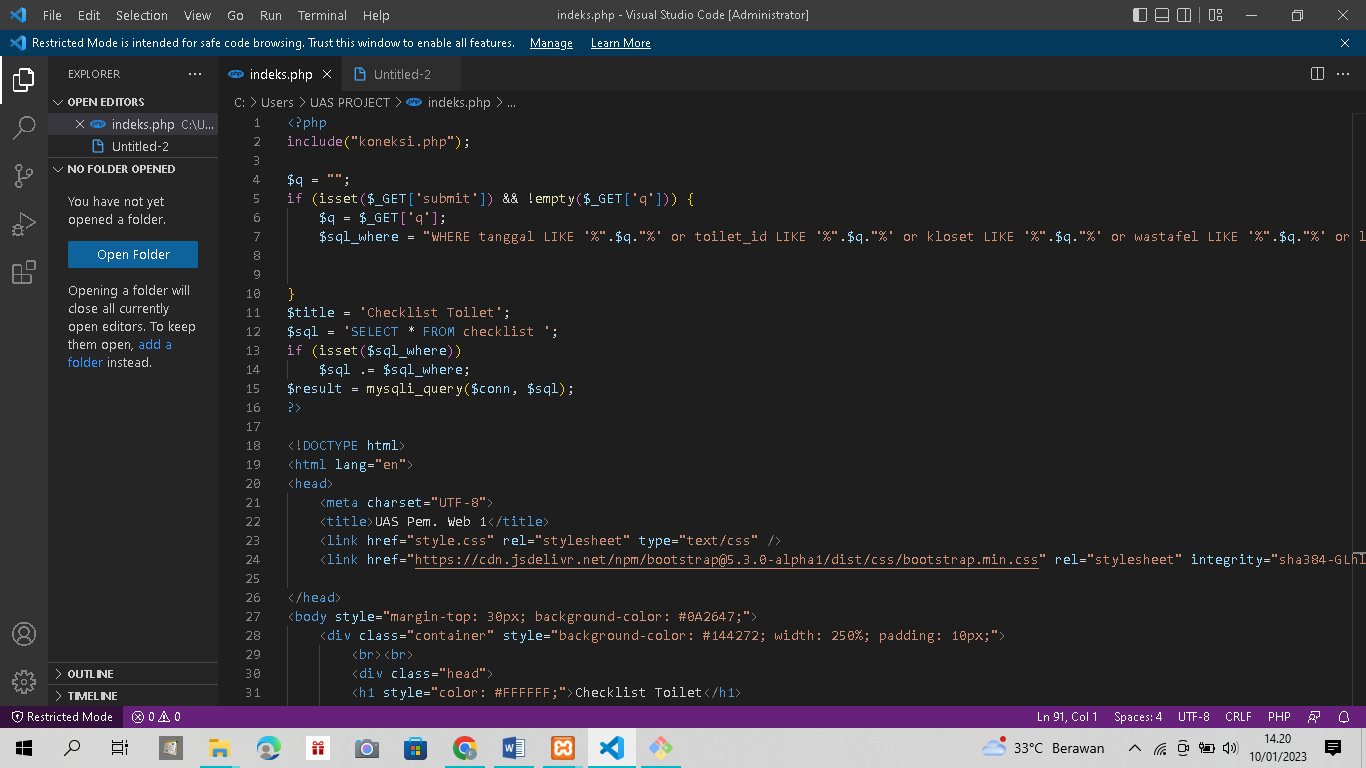Open the Terminal menu
The height and width of the screenshot is (768, 1366).
pos(321,15)
